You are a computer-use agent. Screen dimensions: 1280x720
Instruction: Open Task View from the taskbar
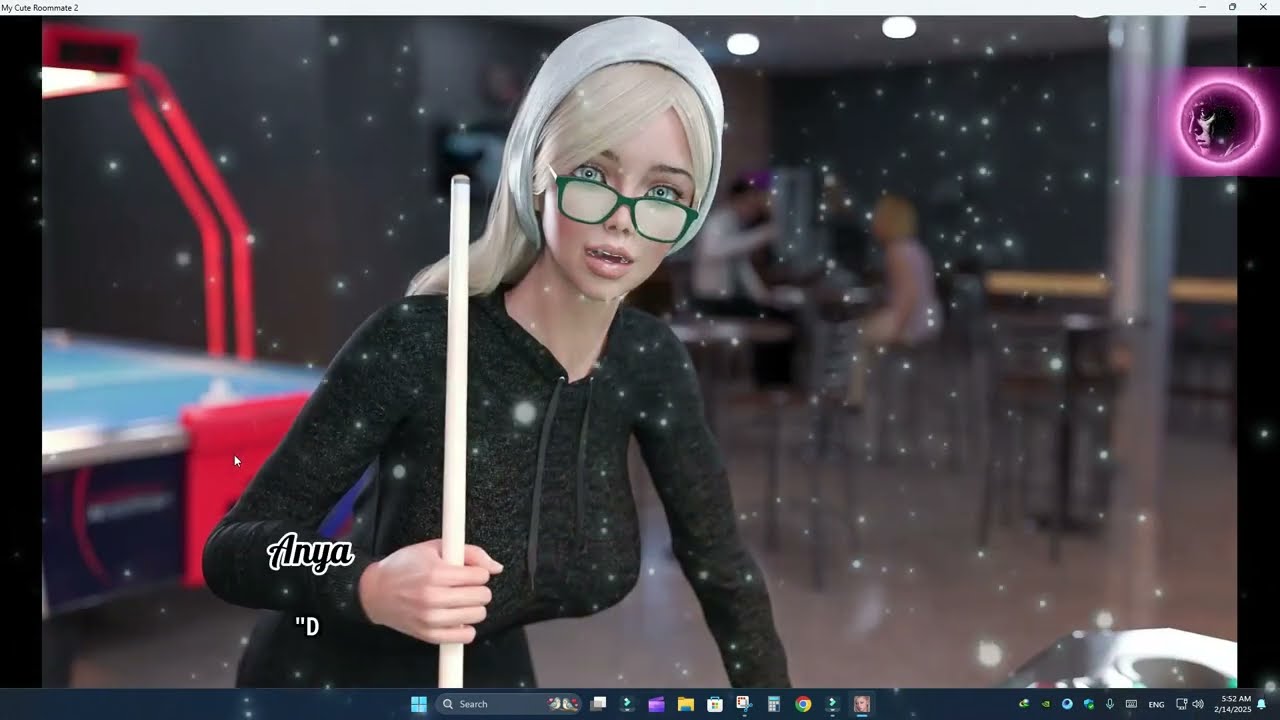598,704
